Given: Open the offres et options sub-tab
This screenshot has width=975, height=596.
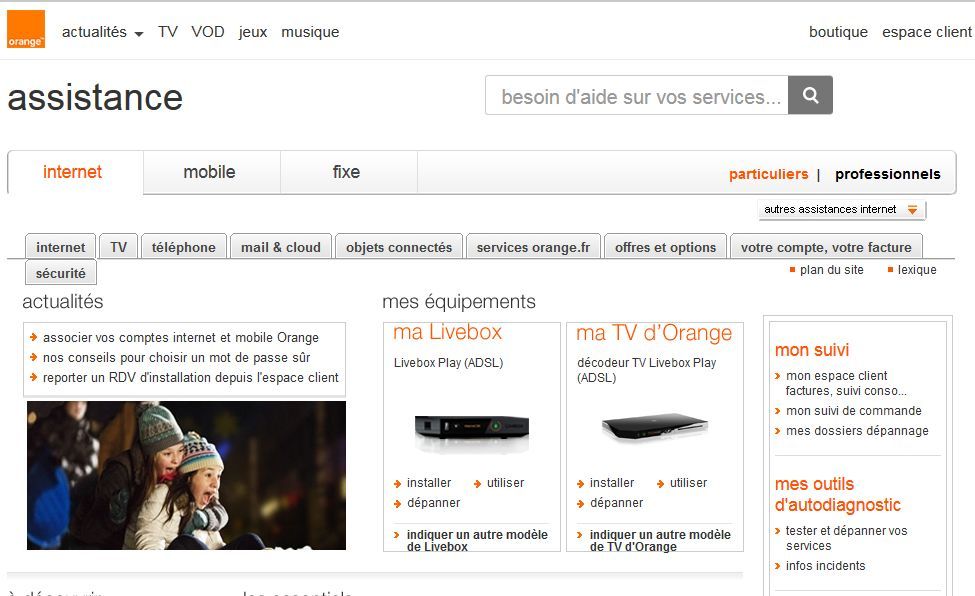Looking at the screenshot, I should (665, 247).
